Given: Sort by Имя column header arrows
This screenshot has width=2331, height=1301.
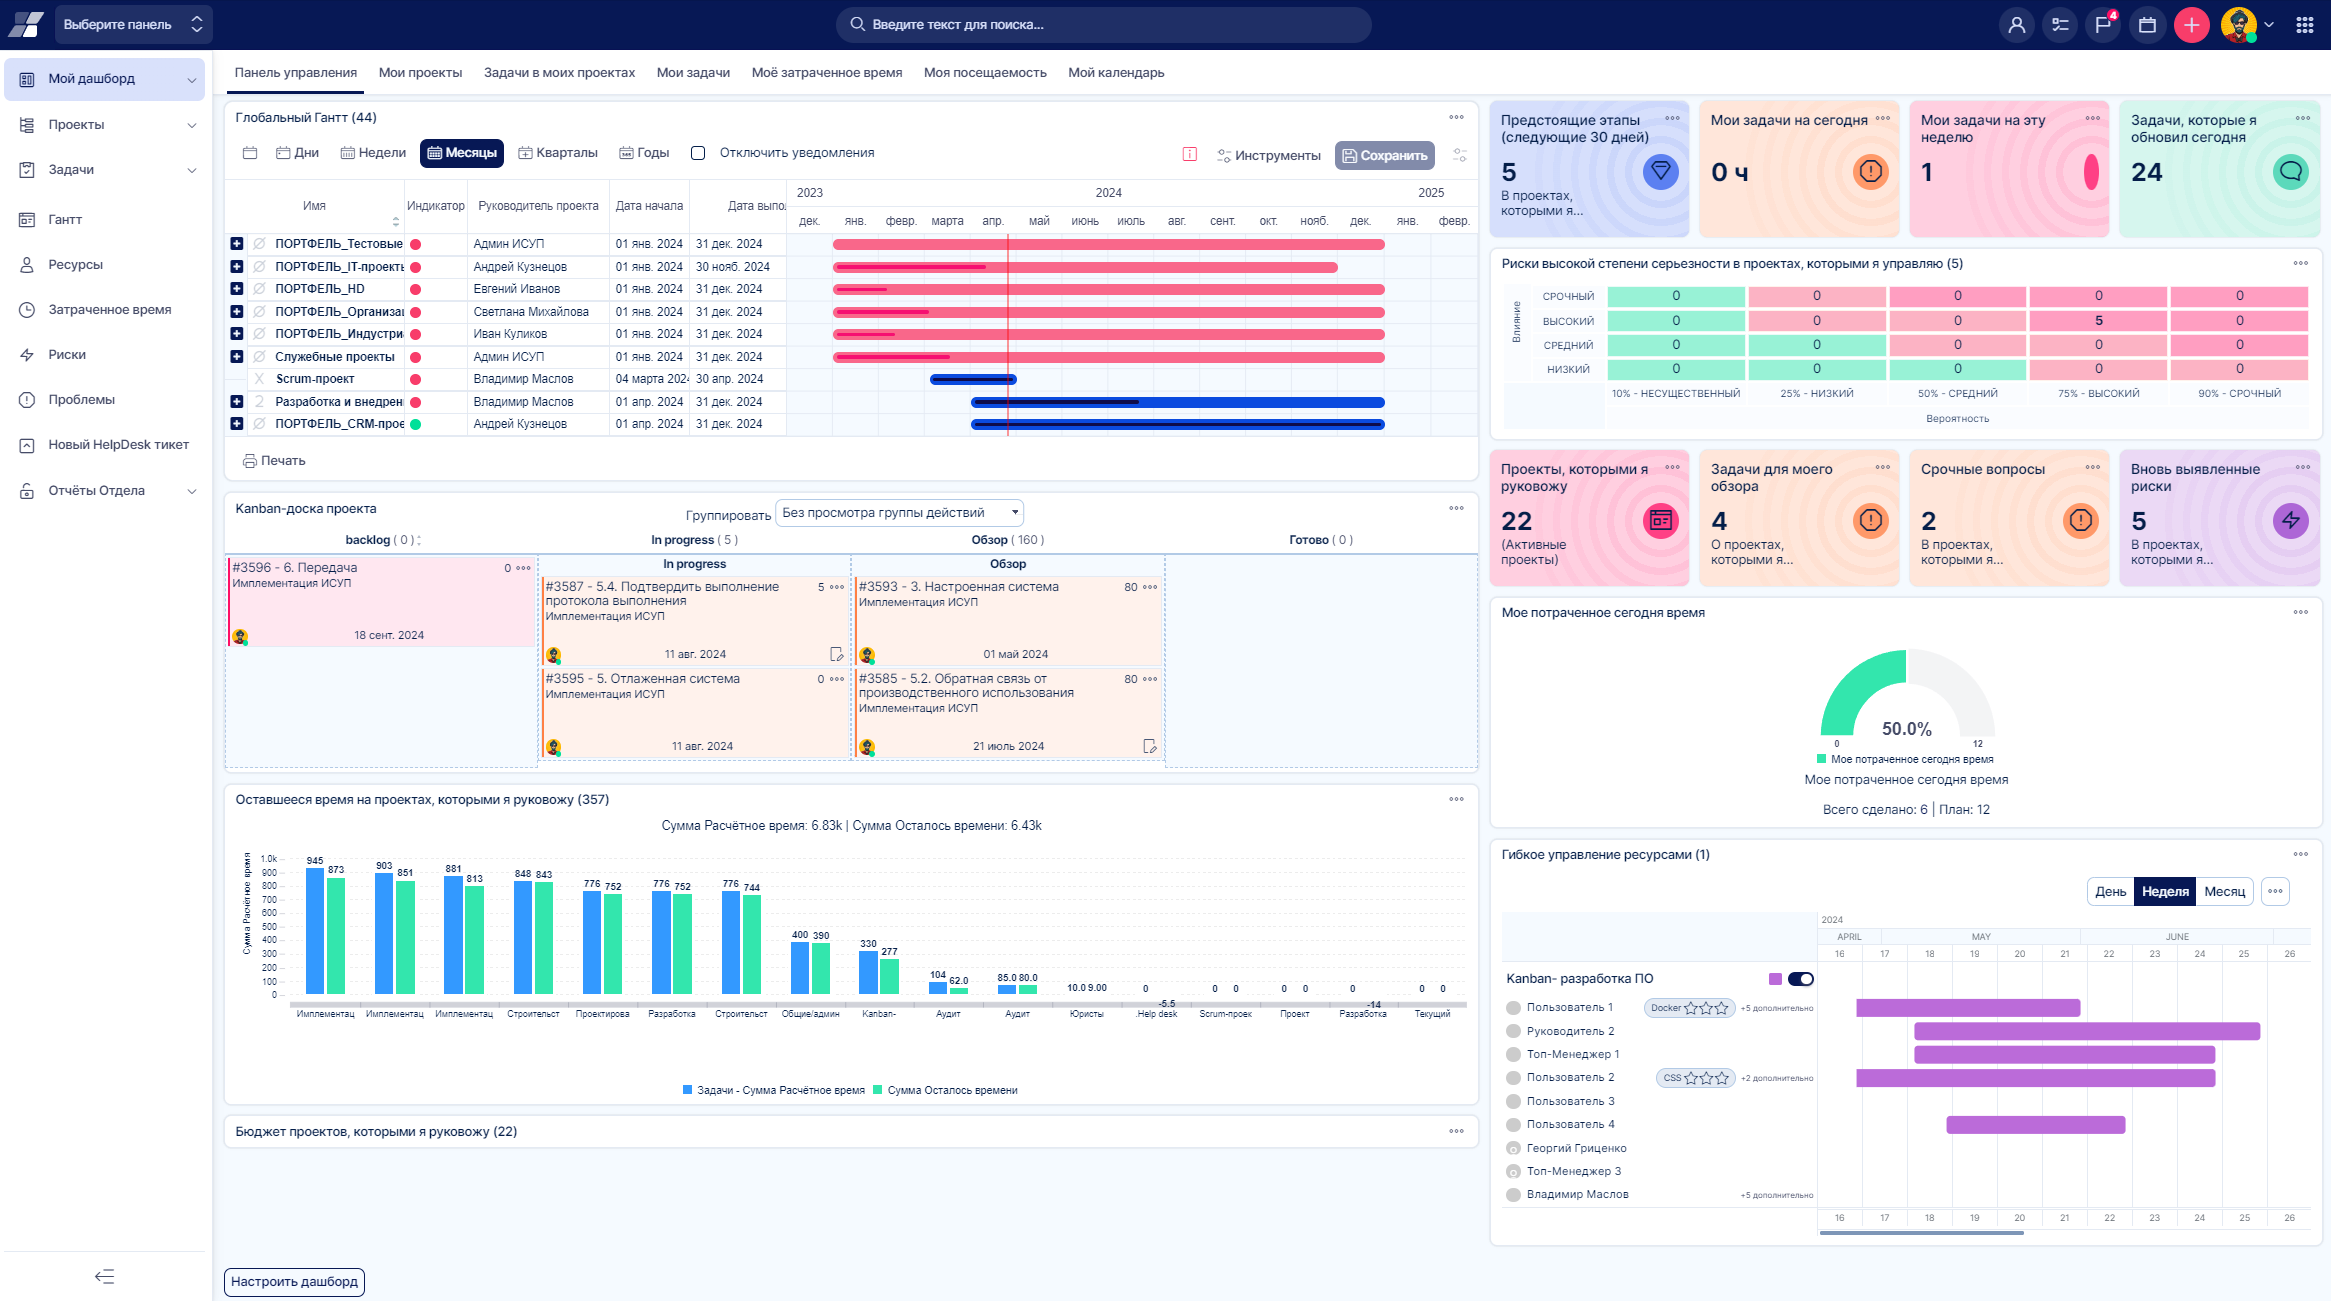Looking at the screenshot, I should coord(396,221).
